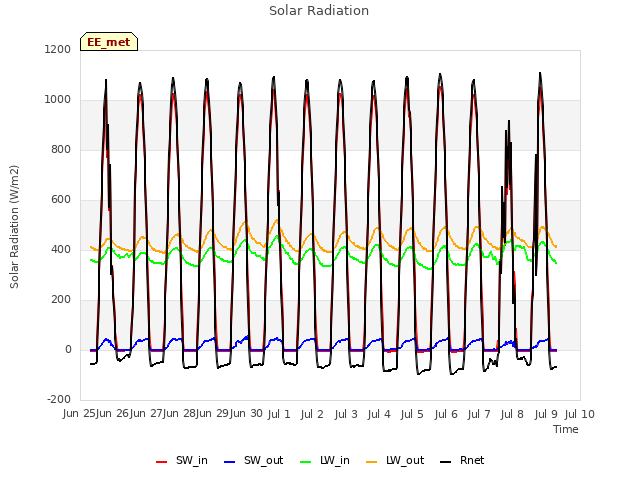The height and width of the screenshot is (480, 640).
Task: Click the Jul 10 x-axis tick label
Action: coord(580,414)
